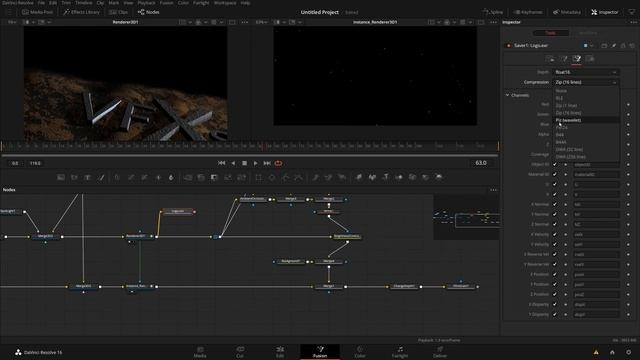Switch to the Deliver page
The image size is (640, 360).
pyautogui.click(x=440, y=352)
